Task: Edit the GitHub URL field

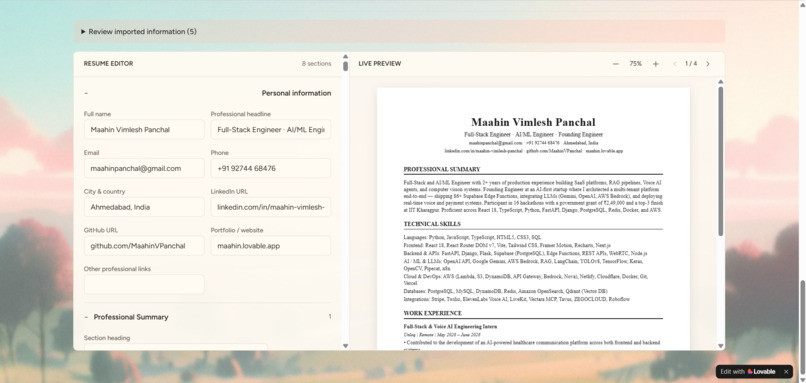Action: [x=144, y=246]
